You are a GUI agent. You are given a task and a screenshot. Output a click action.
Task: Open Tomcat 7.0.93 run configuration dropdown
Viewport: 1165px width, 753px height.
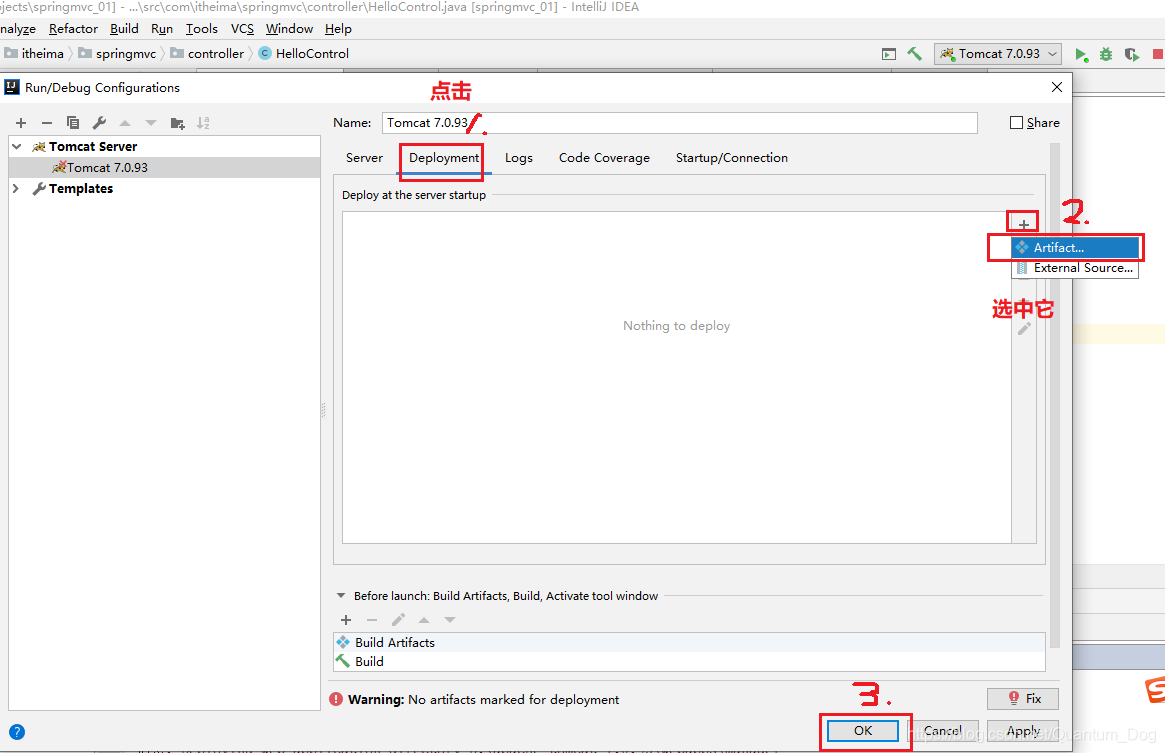pos(998,54)
